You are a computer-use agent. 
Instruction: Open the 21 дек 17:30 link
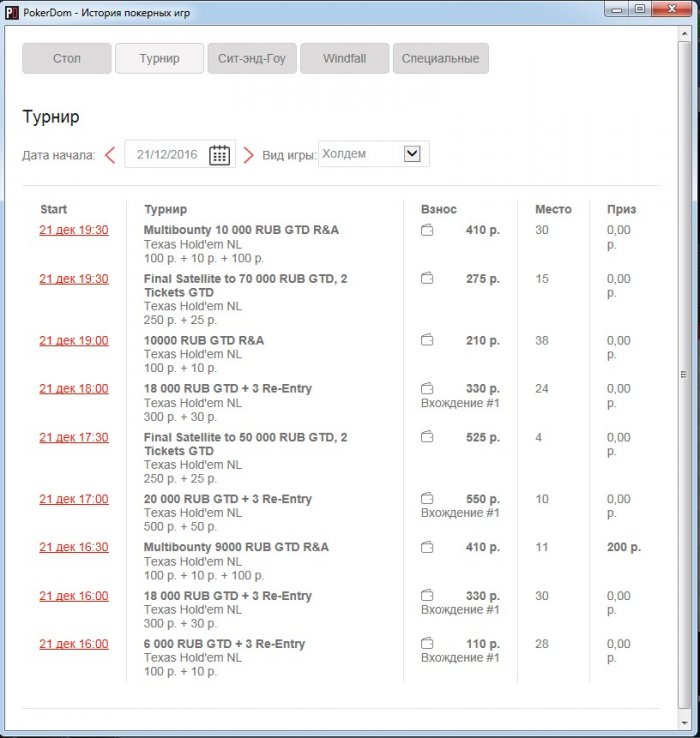(74, 437)
